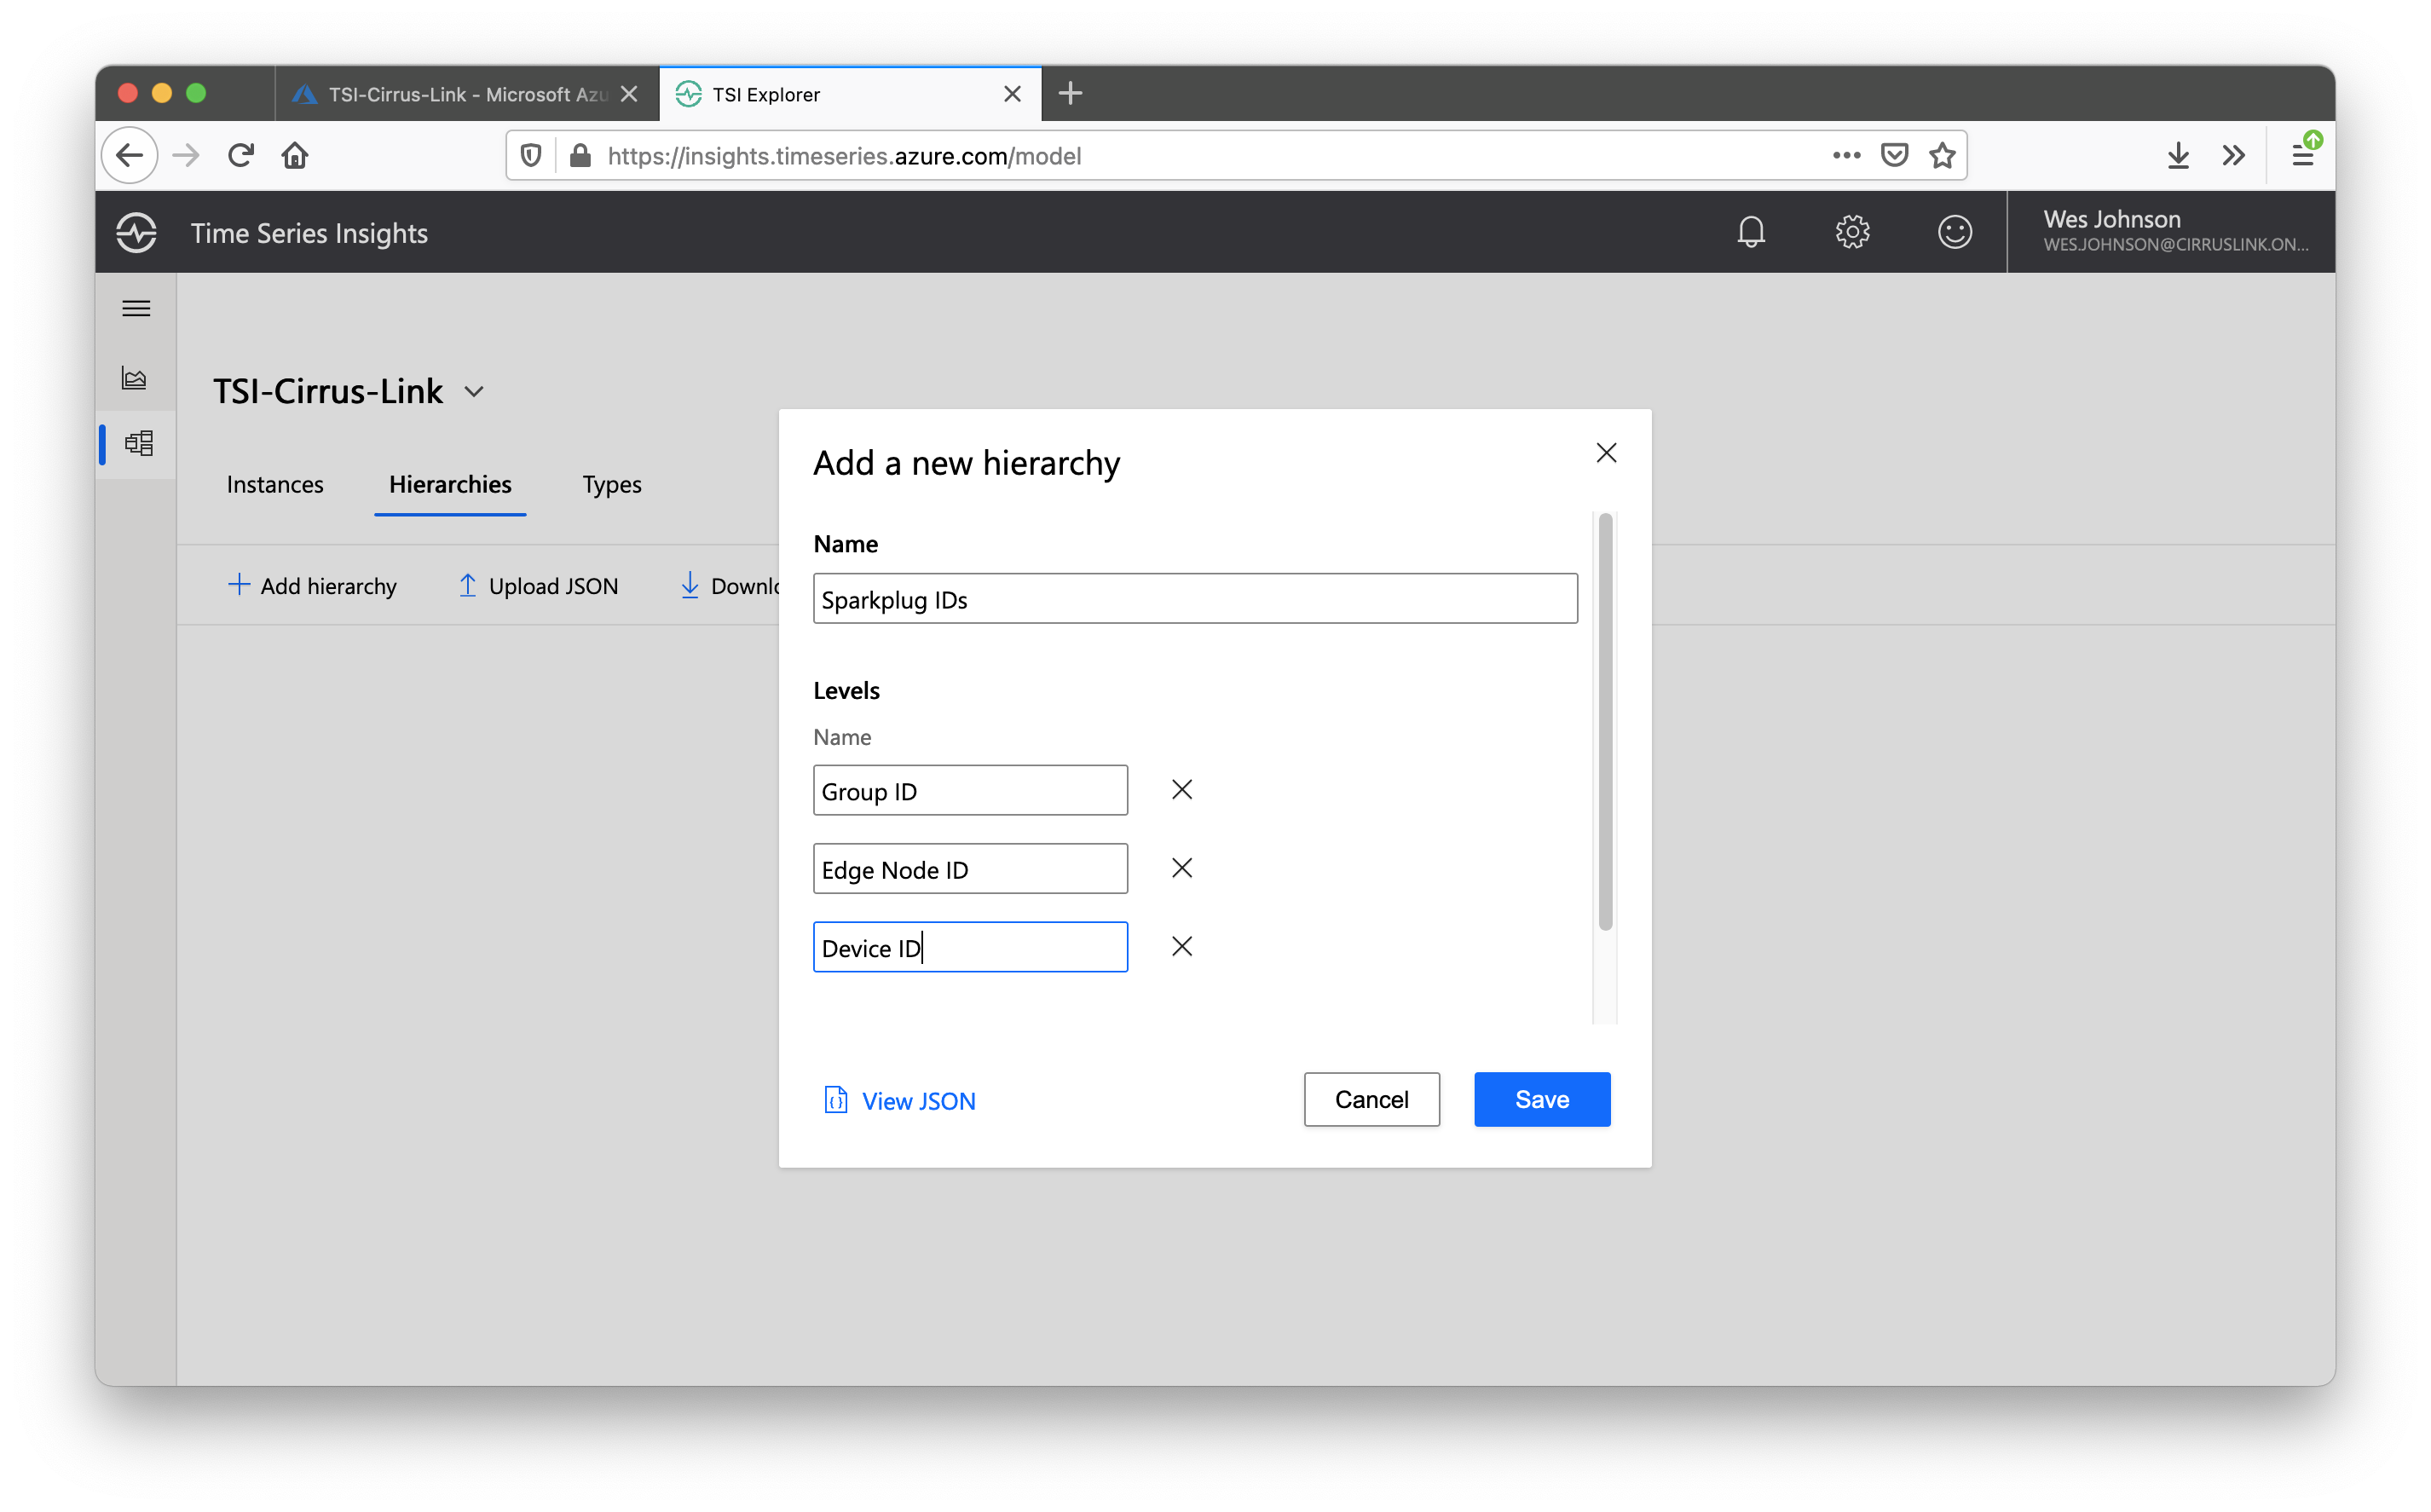
Task: Delete the Device ID level
Action: tap(1181, 946)
